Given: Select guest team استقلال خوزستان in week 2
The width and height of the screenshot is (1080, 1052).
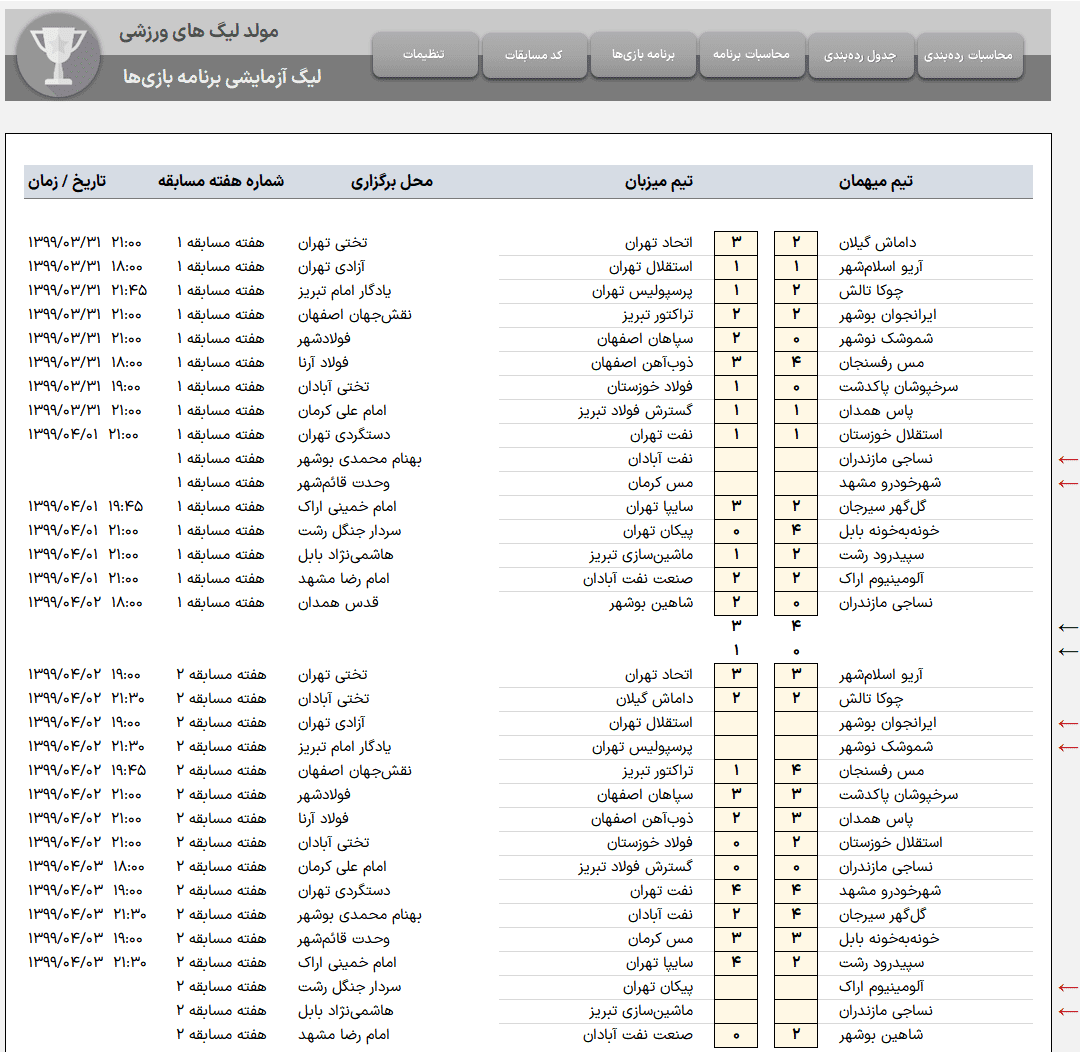Looking at the screenshot, I should click(x=891, y=843).
